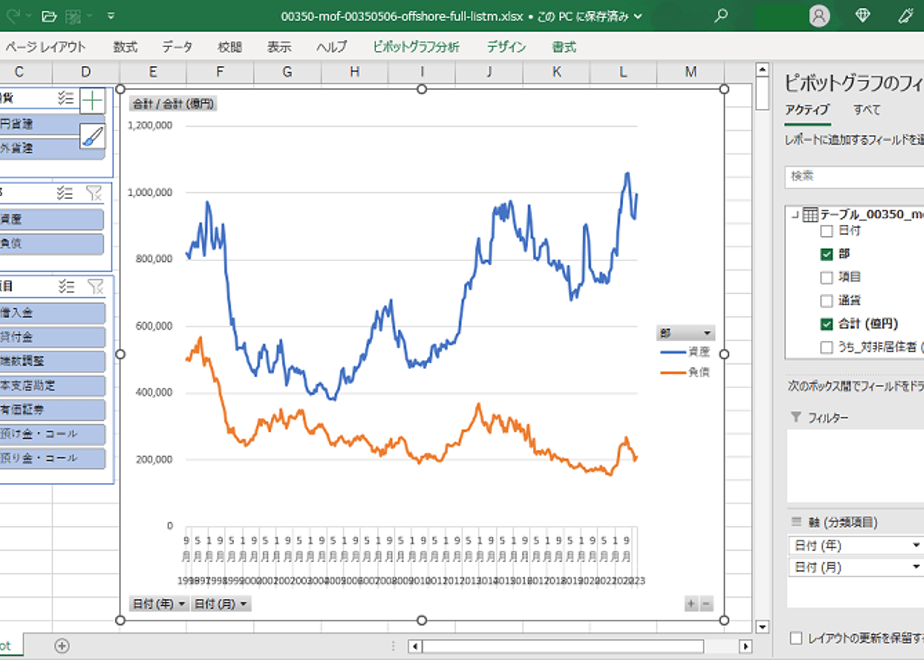Select 負債 in the slicer
Image resolution: width=924 pixels, height=660 pixels.
click(x=51, y=243)
